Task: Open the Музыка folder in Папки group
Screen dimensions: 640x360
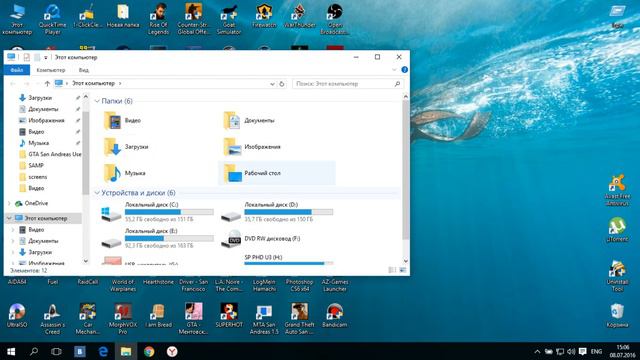Action: tap(124, 173)
